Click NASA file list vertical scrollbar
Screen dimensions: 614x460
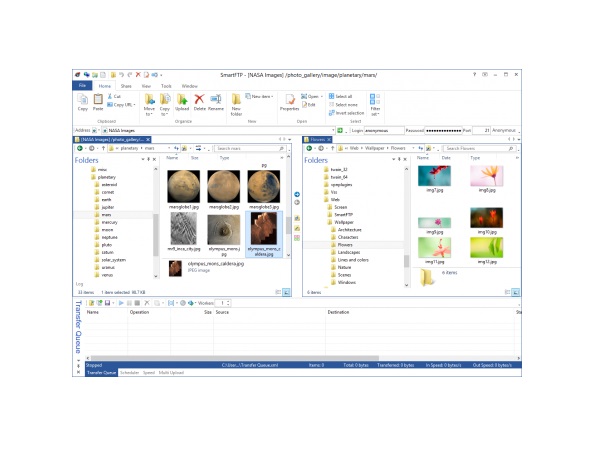[289, 225]
